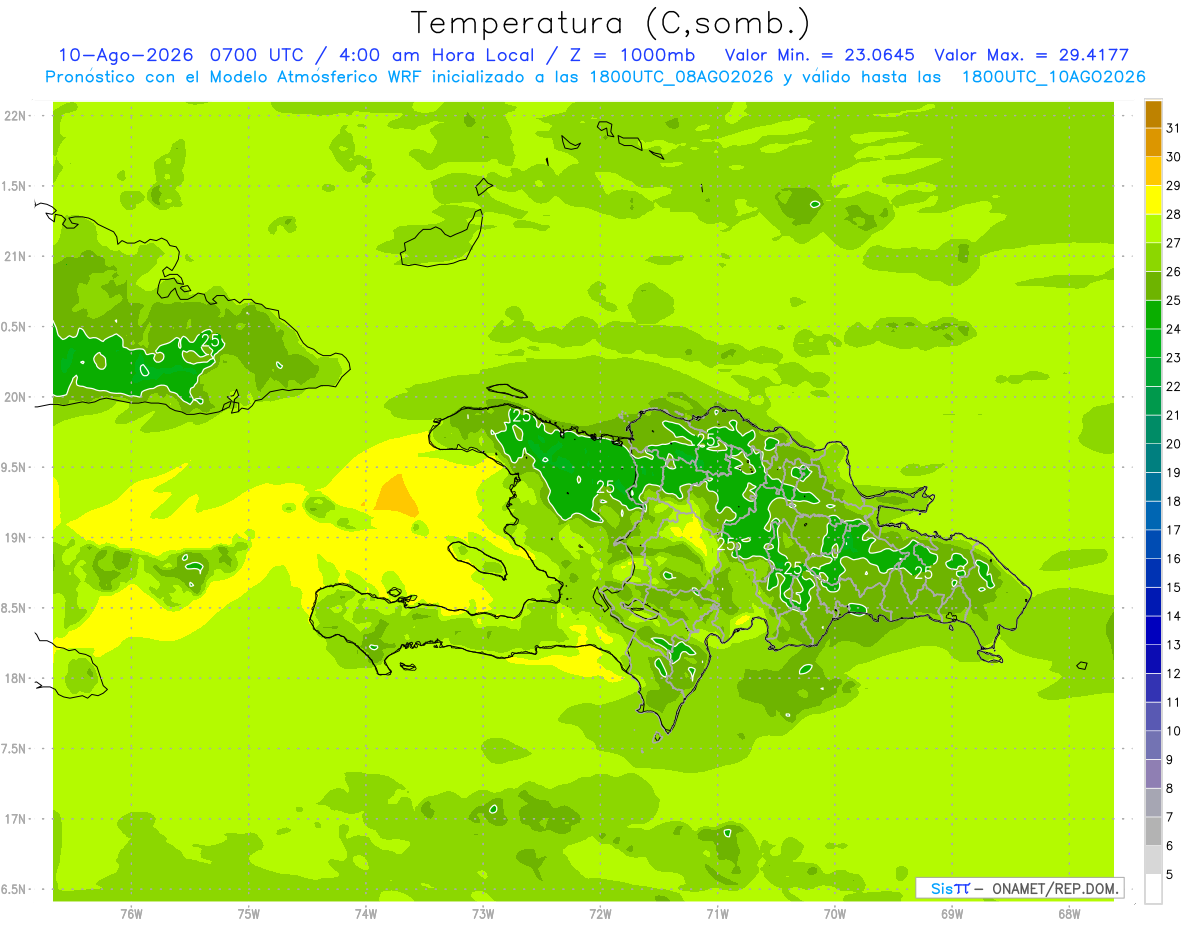Click the '17N' latitude axis label
This screenshot has height=927, width=1200.
click(x=15, y=819)
